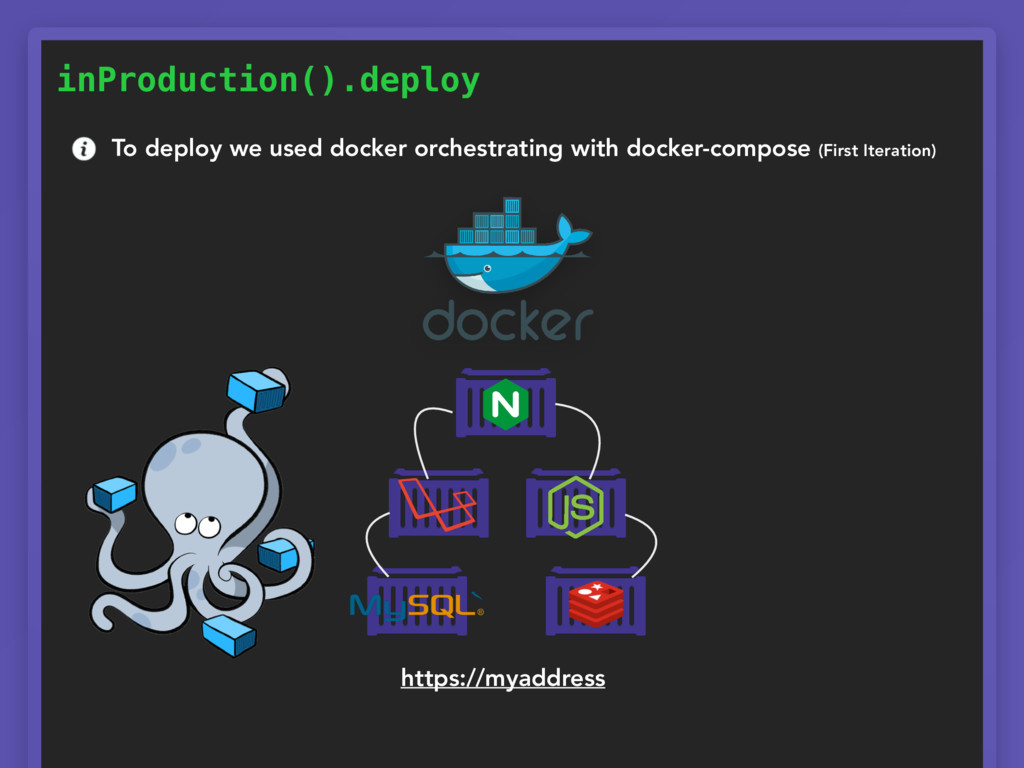Select the Laravel container icon
The height and width of the screenshot is (768, 1024).
[x=438, y=504]
